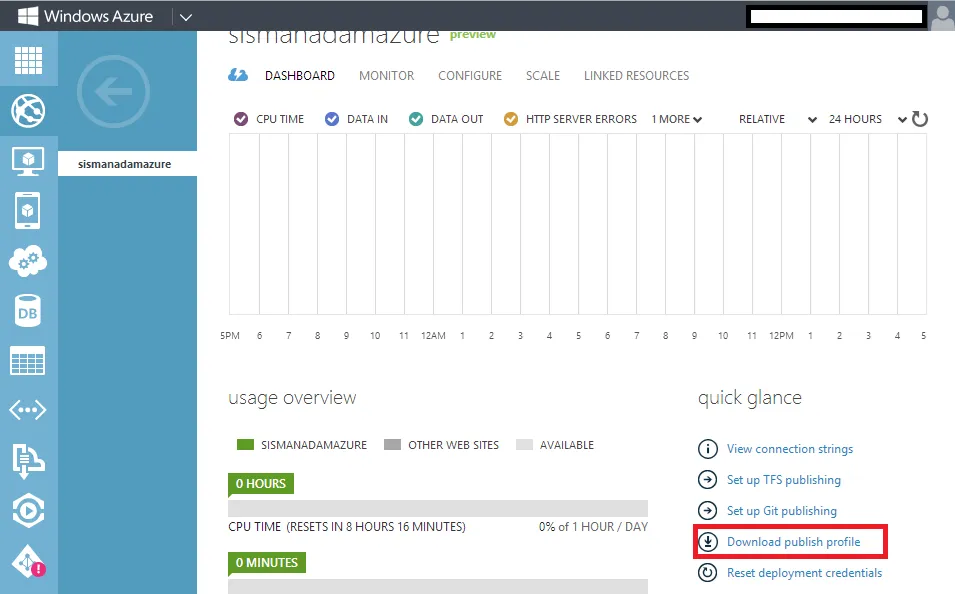The height and width of the screenshot is (594, 955).
Task: Toggle DATA IN metric checkmark
Action: point(332,119)
